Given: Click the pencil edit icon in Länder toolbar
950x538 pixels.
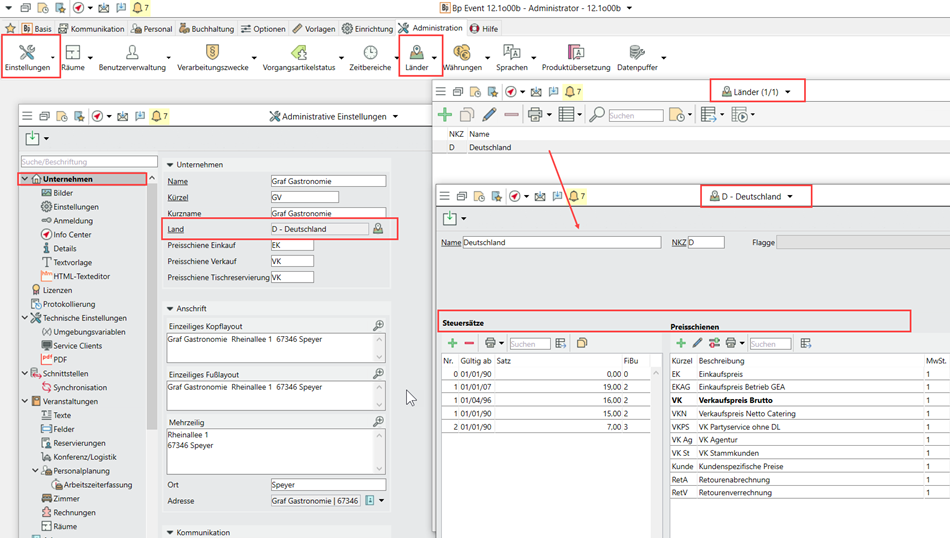Looking at the screenshot, I should tap(489, 115).
